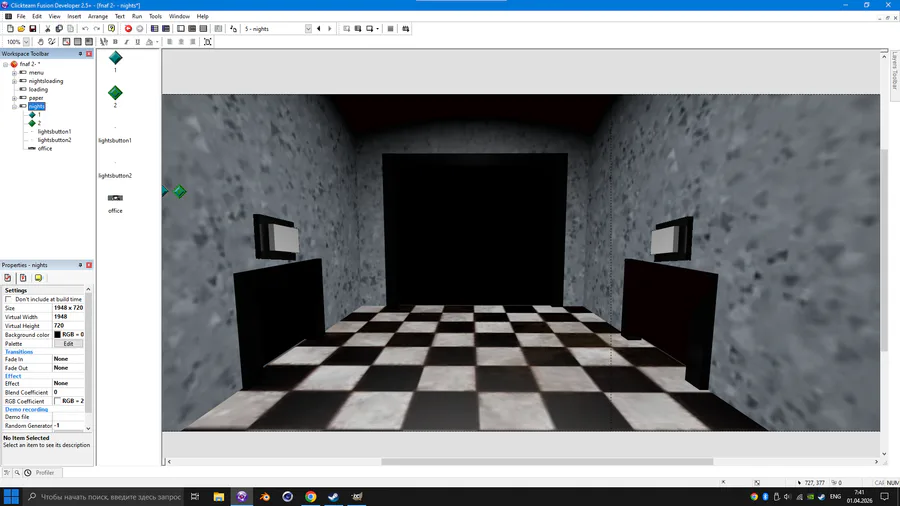Expand the nightsloading frame node
Image resolution: width=900 pixels, height=506 pixels.
point(14,81)
